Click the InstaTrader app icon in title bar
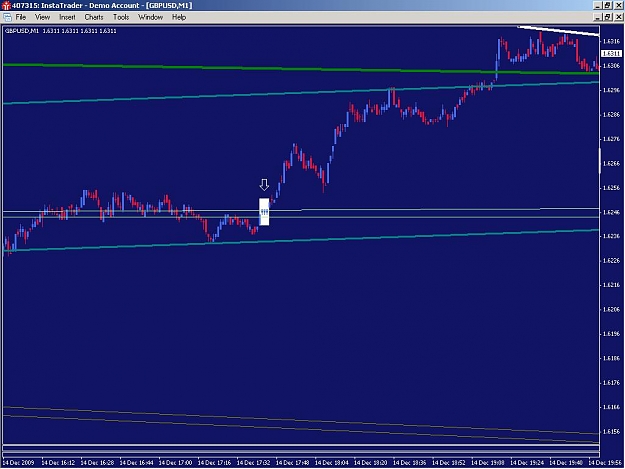Image resolution: width=625 pixels, height=469 pixels. (x=6, y=6)
